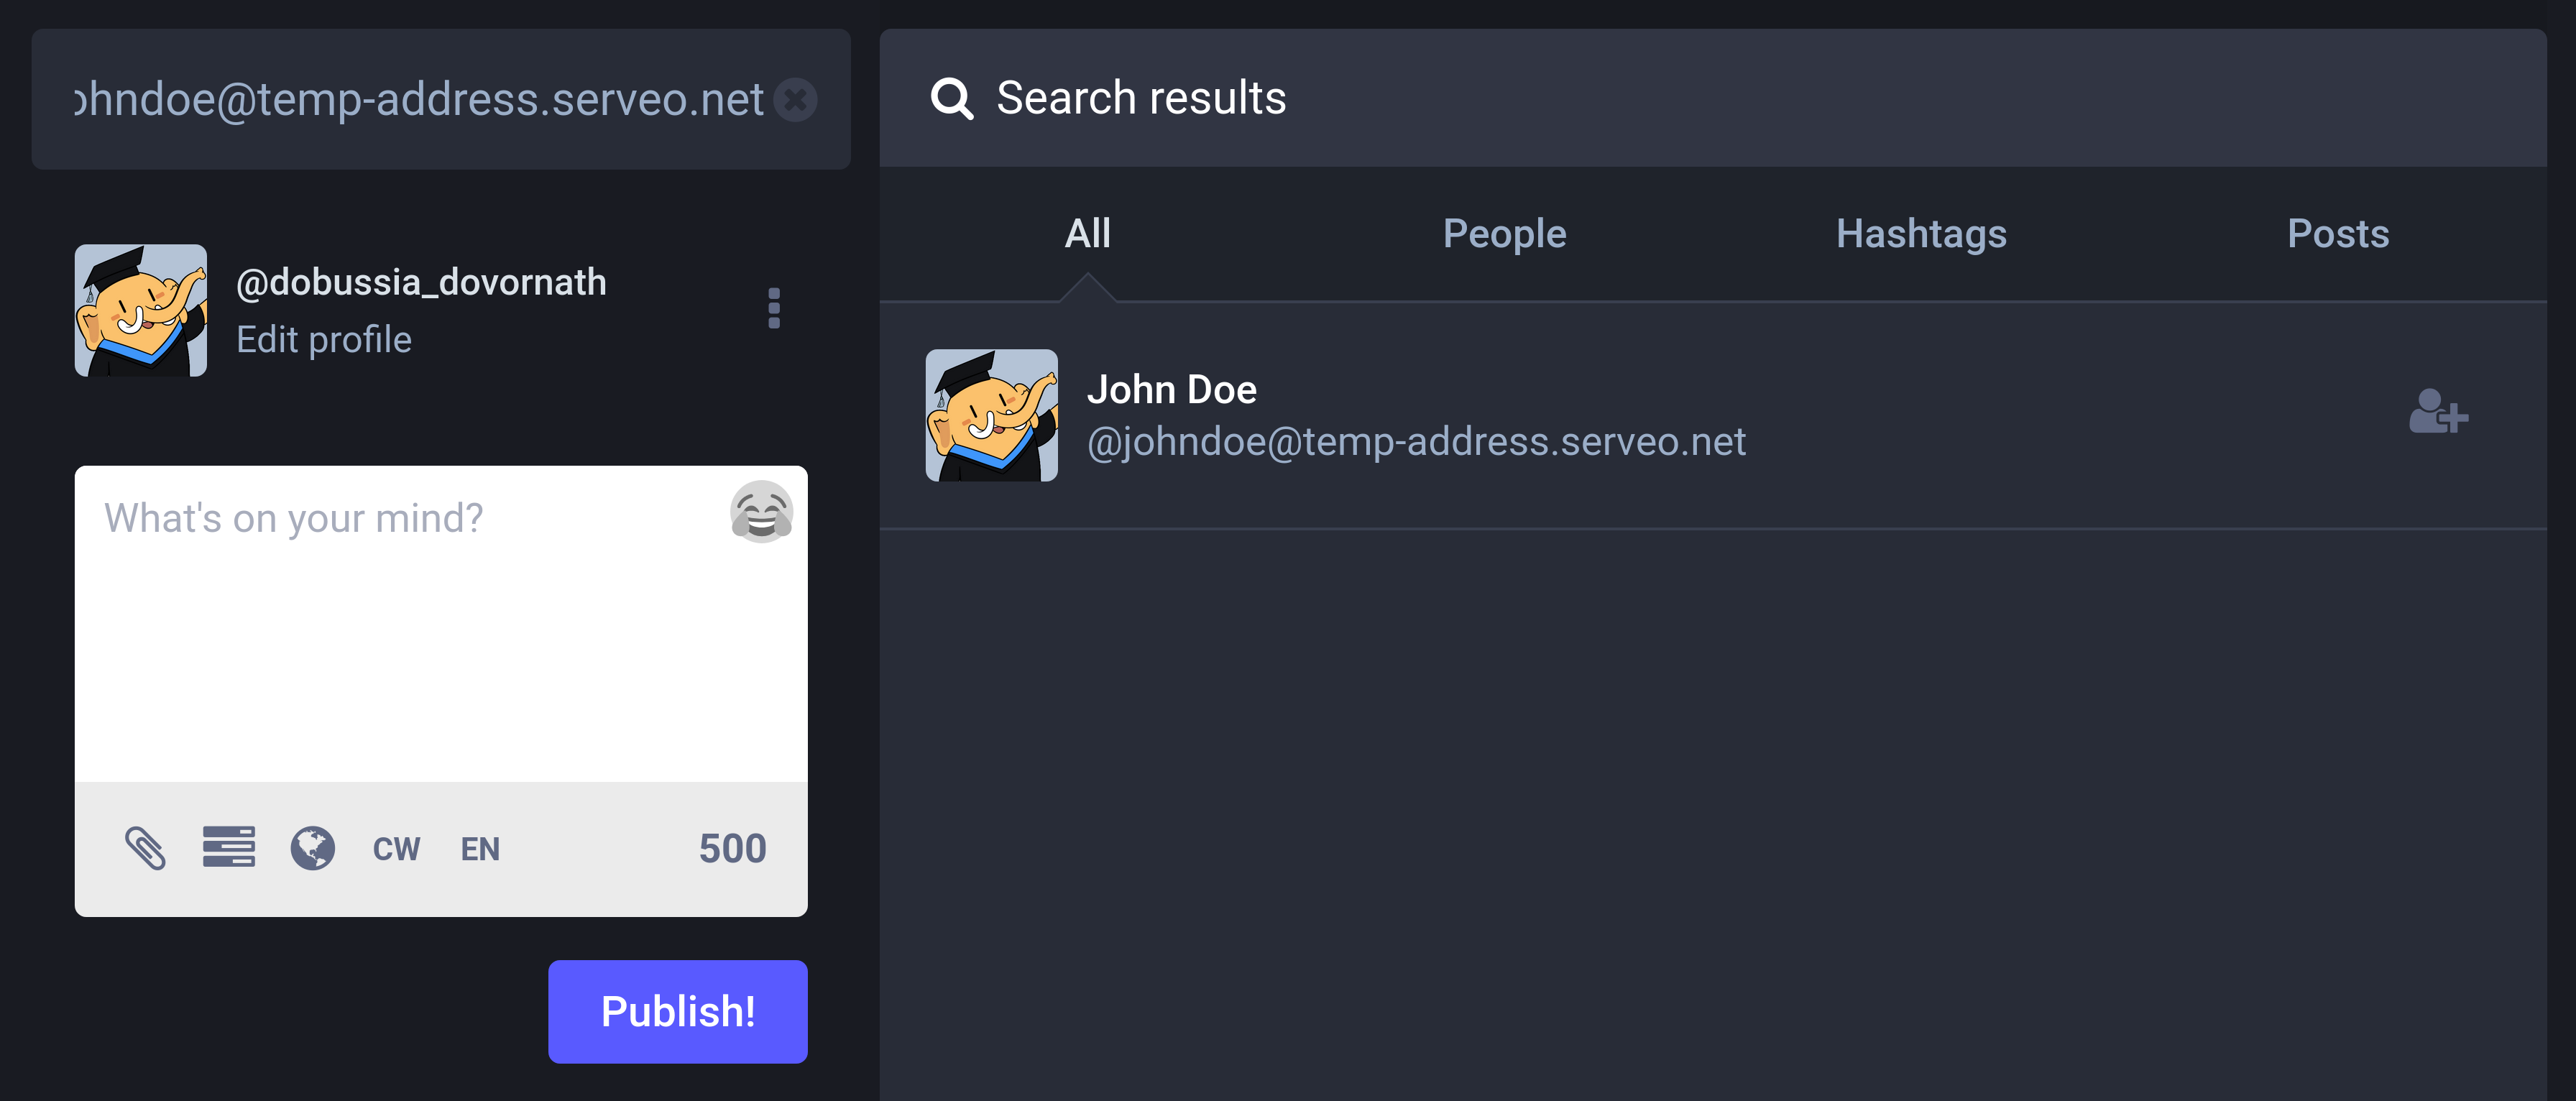This screenshot has height=1101, width=2576.
Task: Click the three-dot menu on profile
Action: pos(774,308)
